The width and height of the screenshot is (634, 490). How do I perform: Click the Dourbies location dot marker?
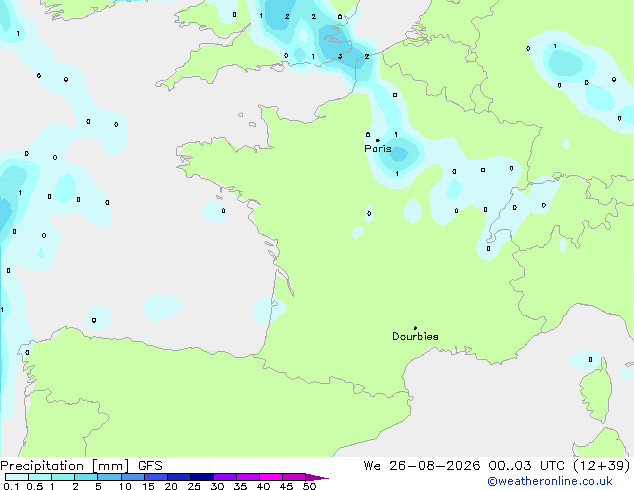click(x=415, y=328)
